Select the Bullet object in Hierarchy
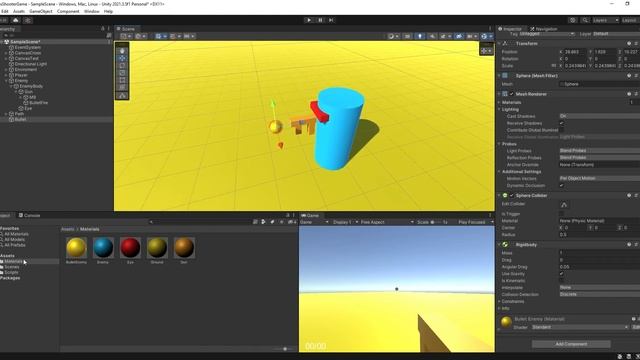 [x=20, y=120]
